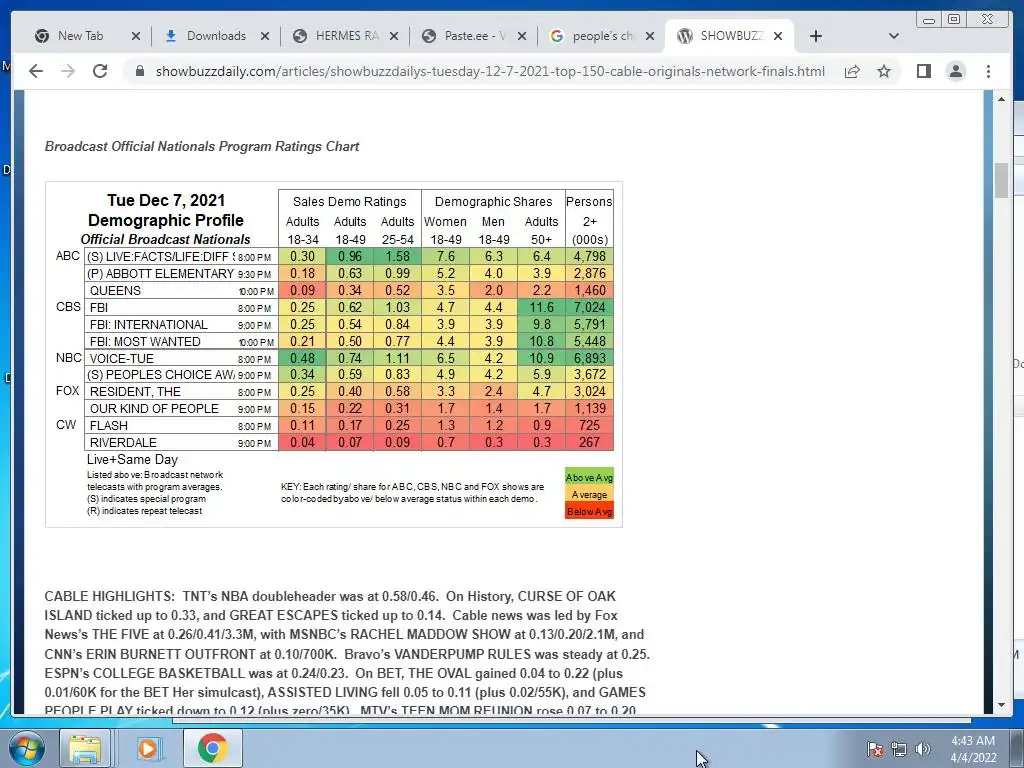Reload the current page
The width and height of the screenshot is (1024, 768).
pyautogui.click(x=100, y=71)
